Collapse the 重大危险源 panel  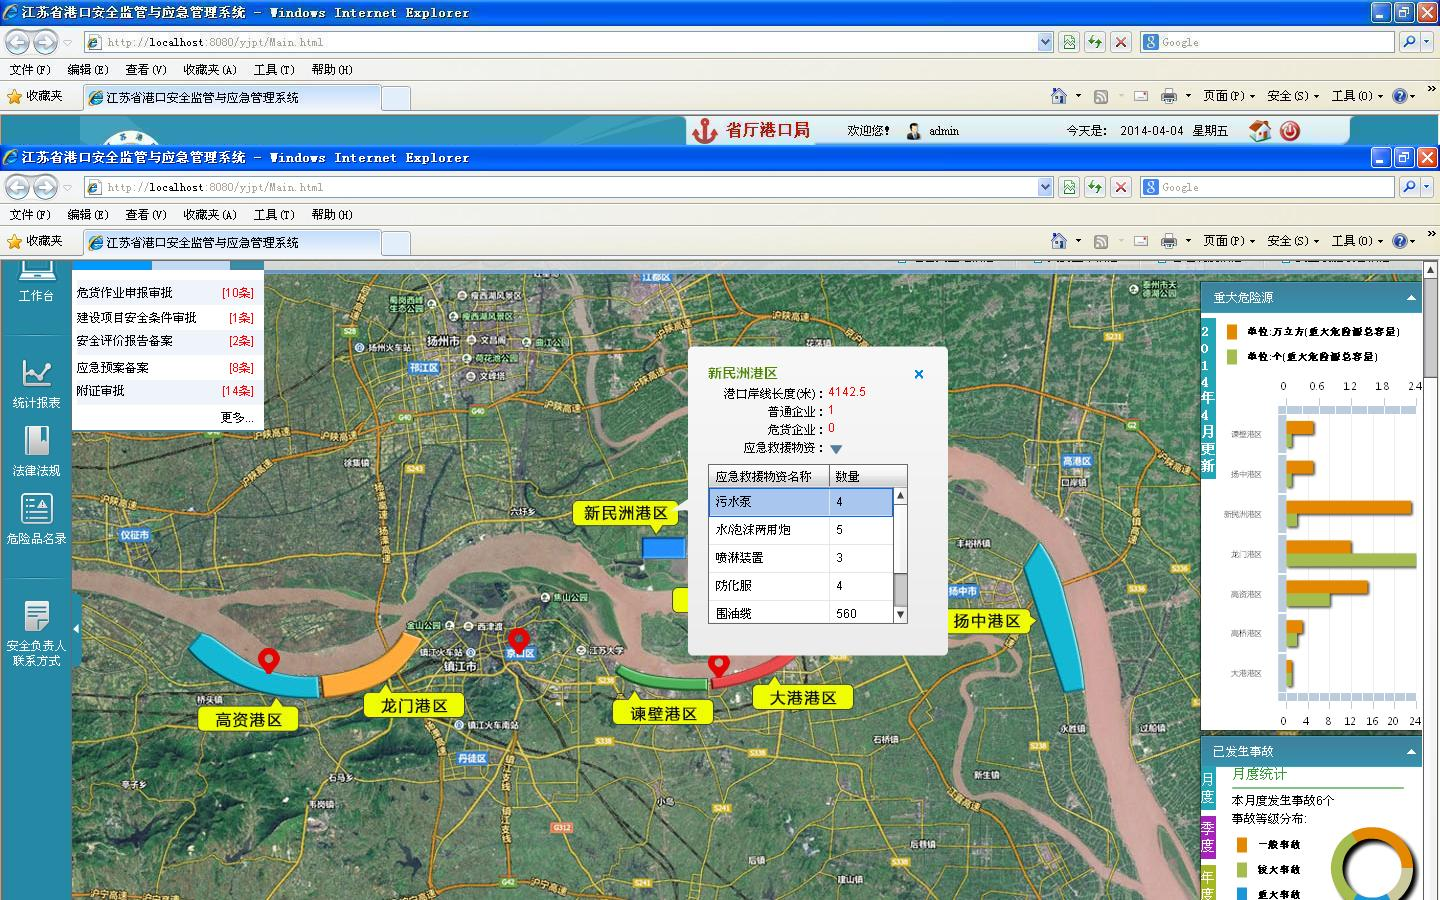1411,297
